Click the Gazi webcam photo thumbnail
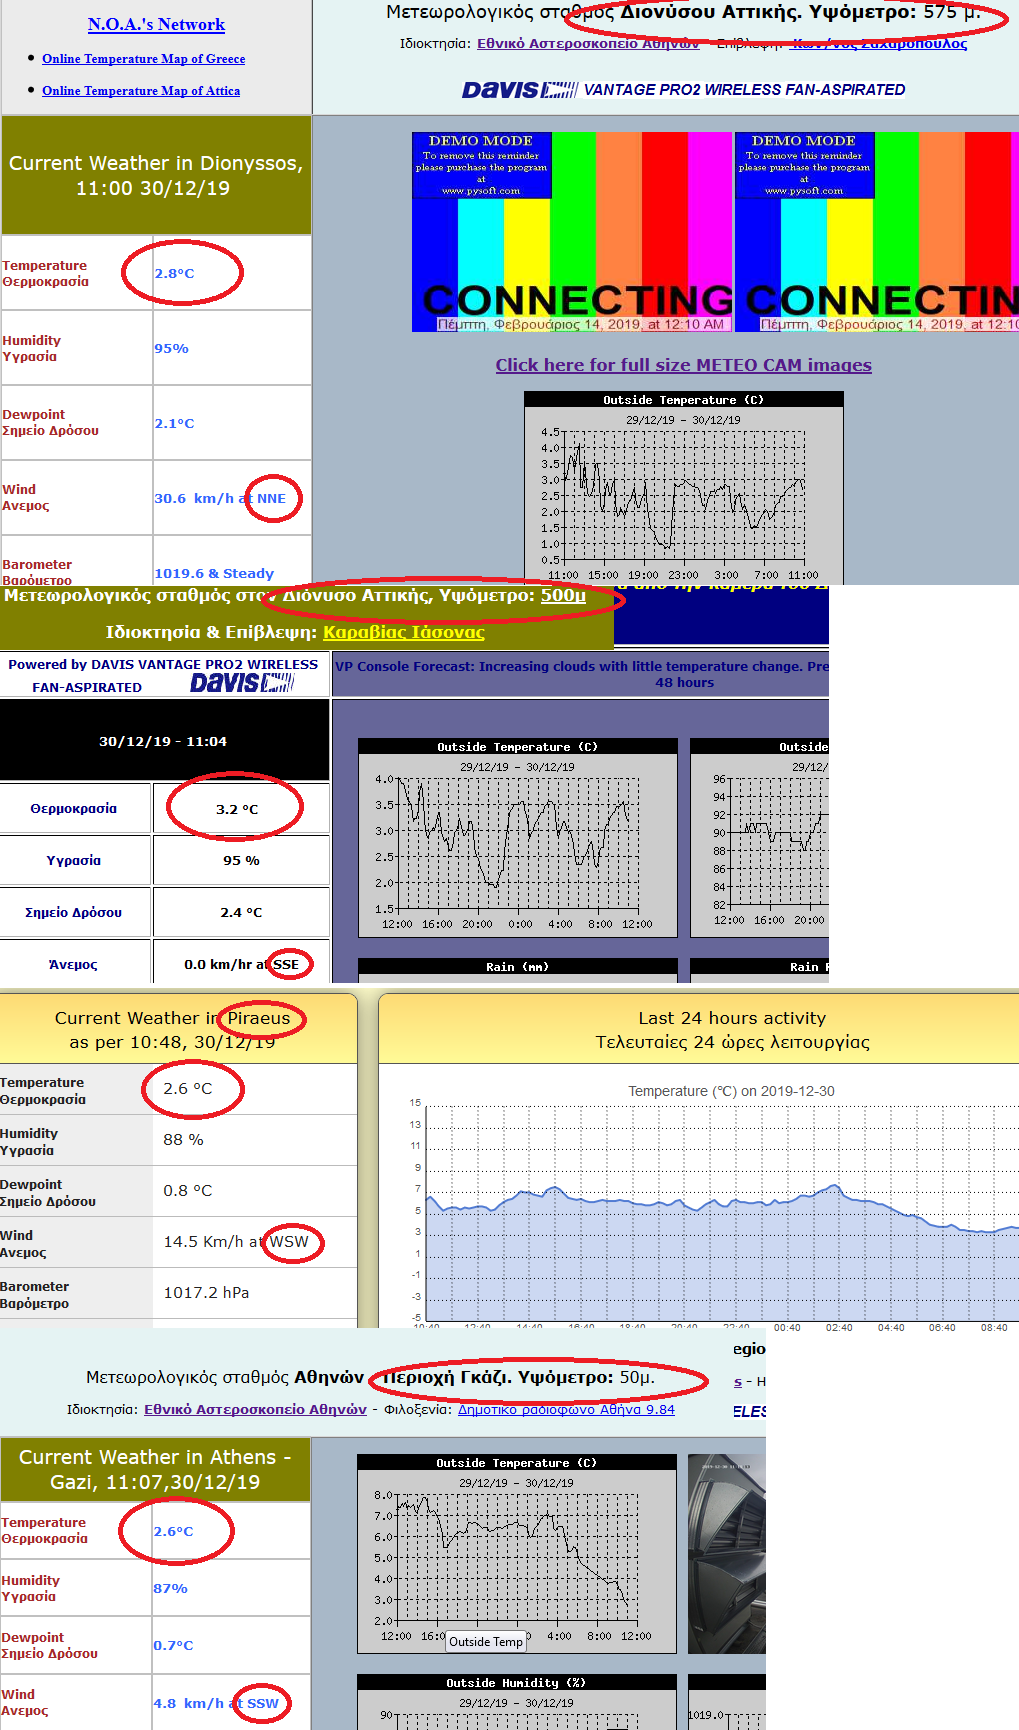This screenshot has width=1019, height=1730. click(x=727, y=1553)
